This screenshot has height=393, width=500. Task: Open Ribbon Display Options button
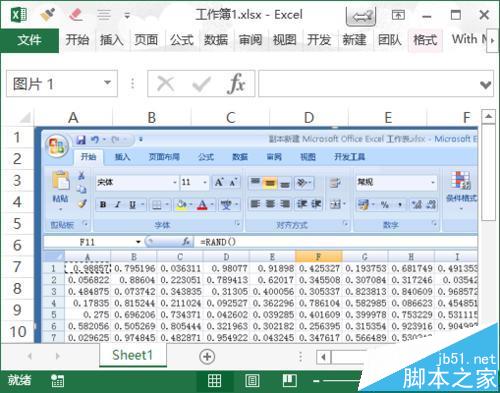tap(398, 15)
